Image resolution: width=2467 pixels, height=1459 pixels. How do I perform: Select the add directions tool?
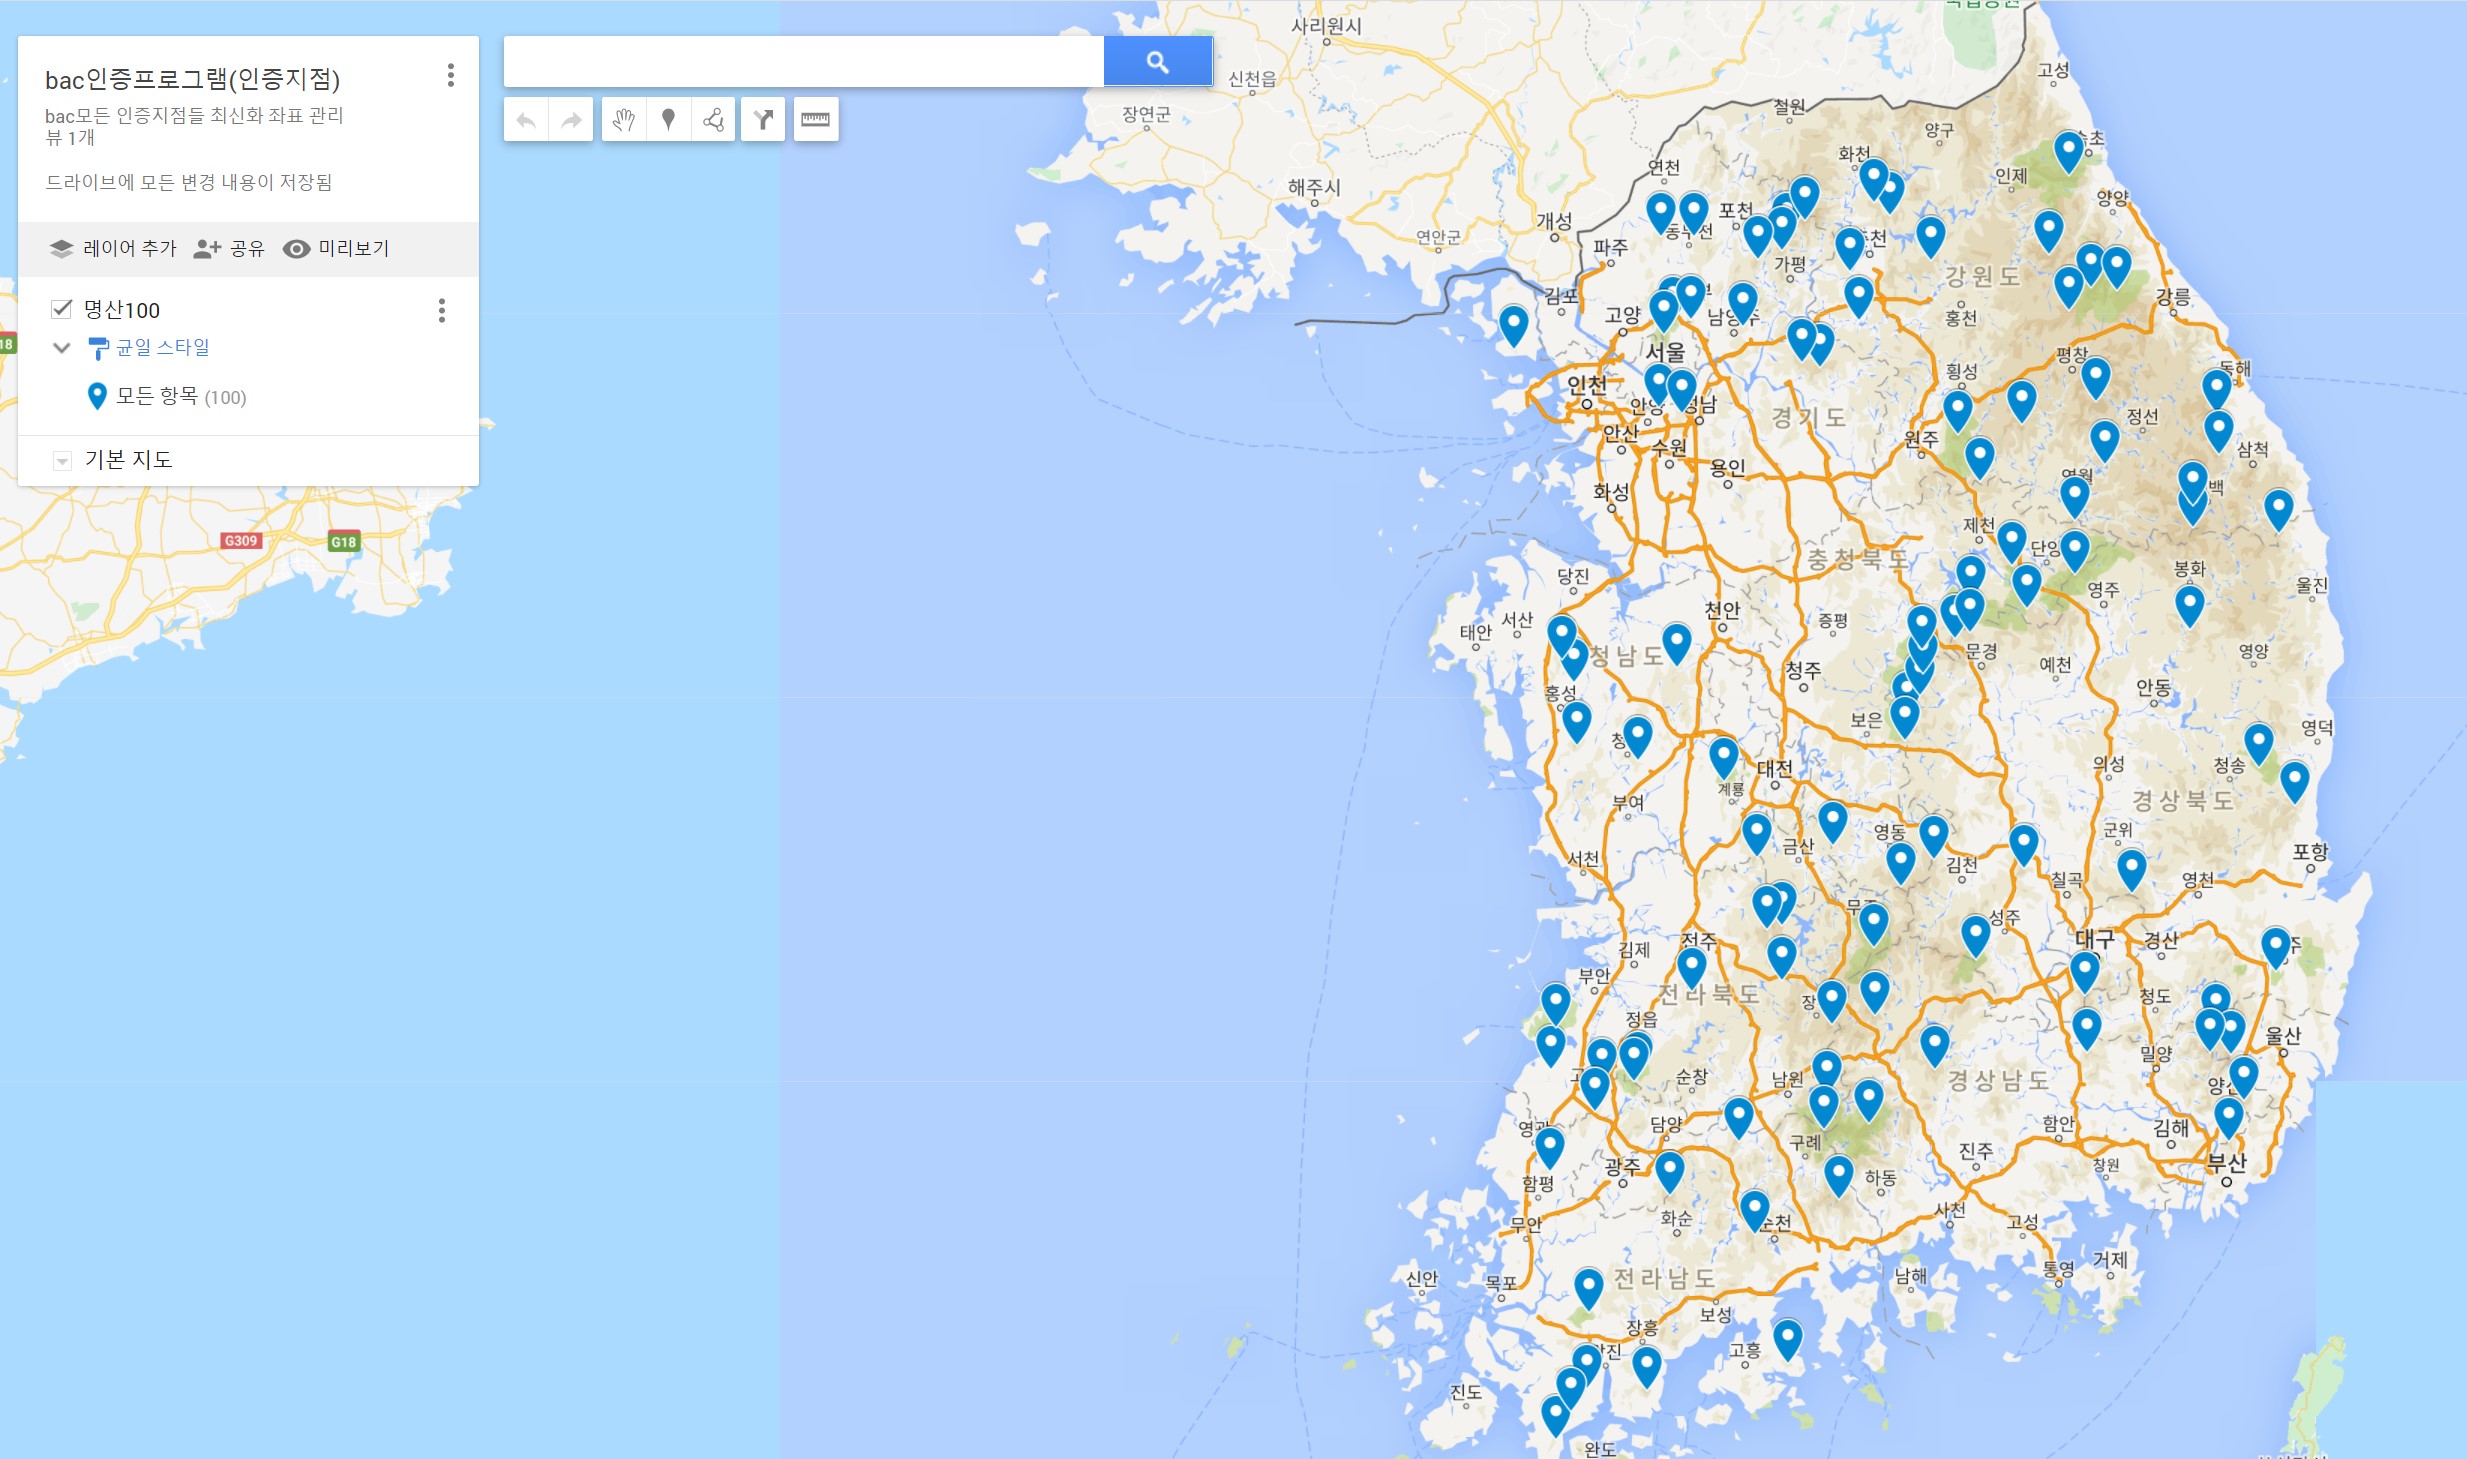coord(763,120)
